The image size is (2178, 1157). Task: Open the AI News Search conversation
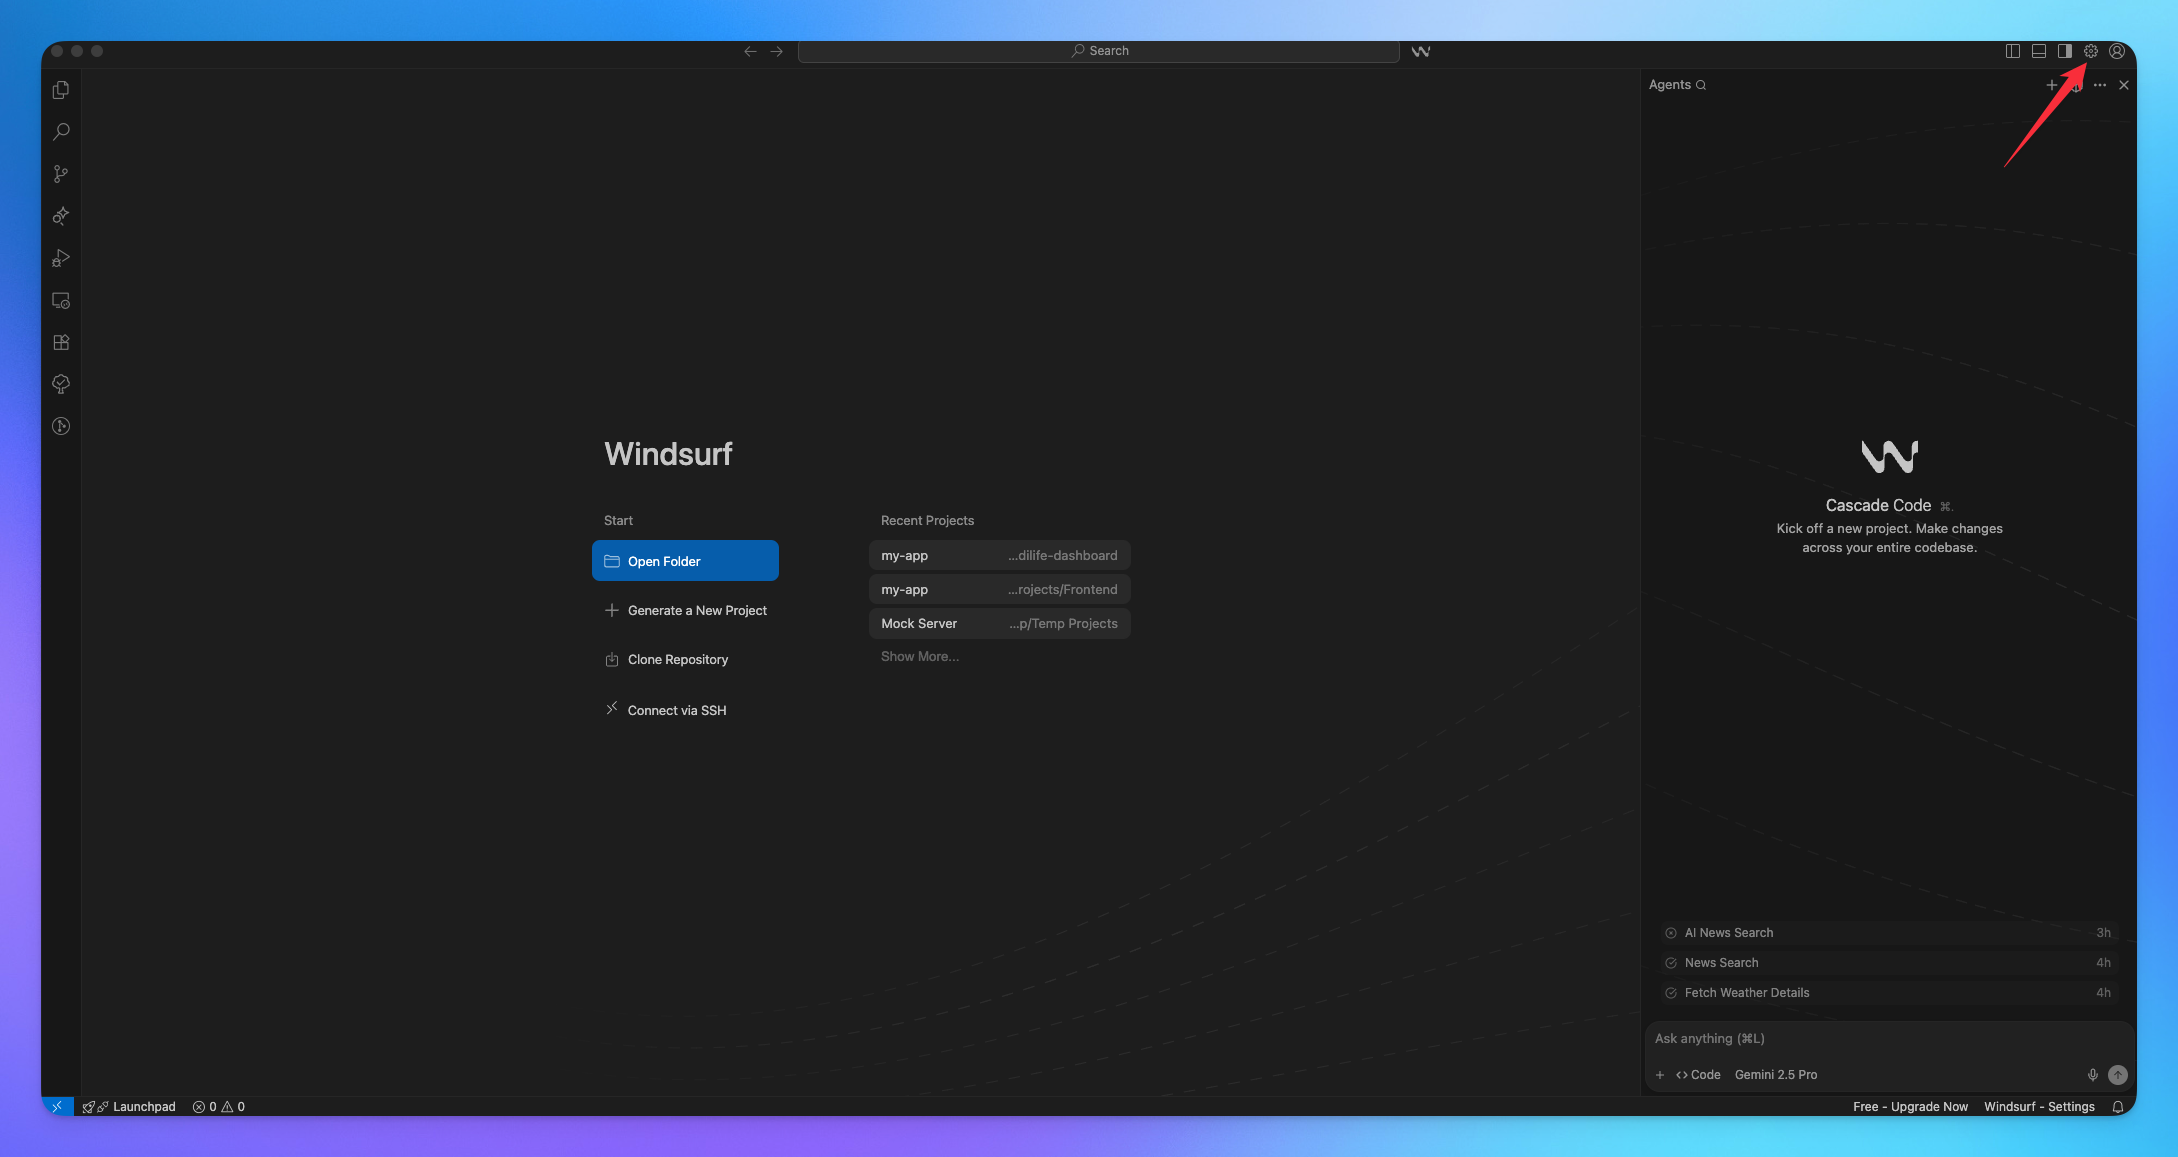1729,932
